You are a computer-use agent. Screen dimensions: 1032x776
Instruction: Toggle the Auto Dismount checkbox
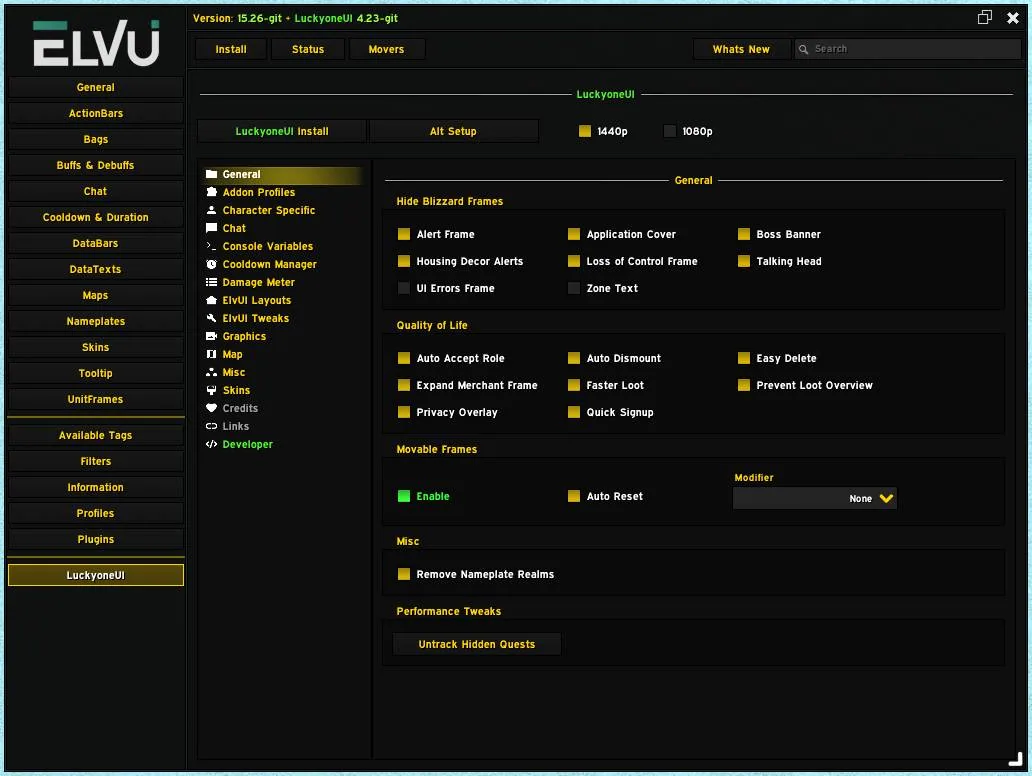point(574,358)
